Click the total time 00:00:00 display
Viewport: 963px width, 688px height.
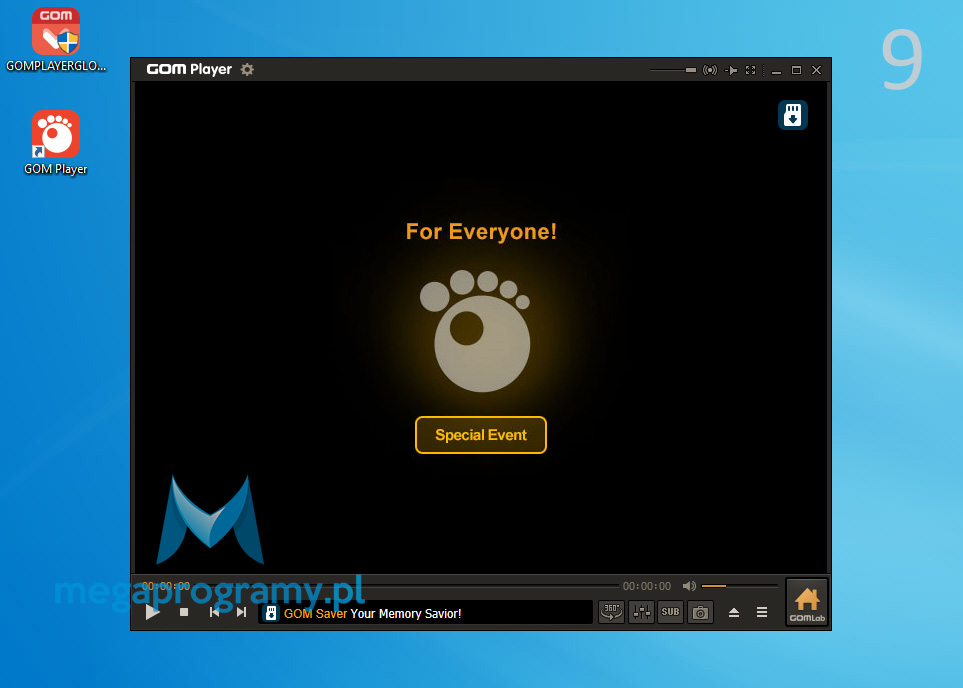pos(647,586)
